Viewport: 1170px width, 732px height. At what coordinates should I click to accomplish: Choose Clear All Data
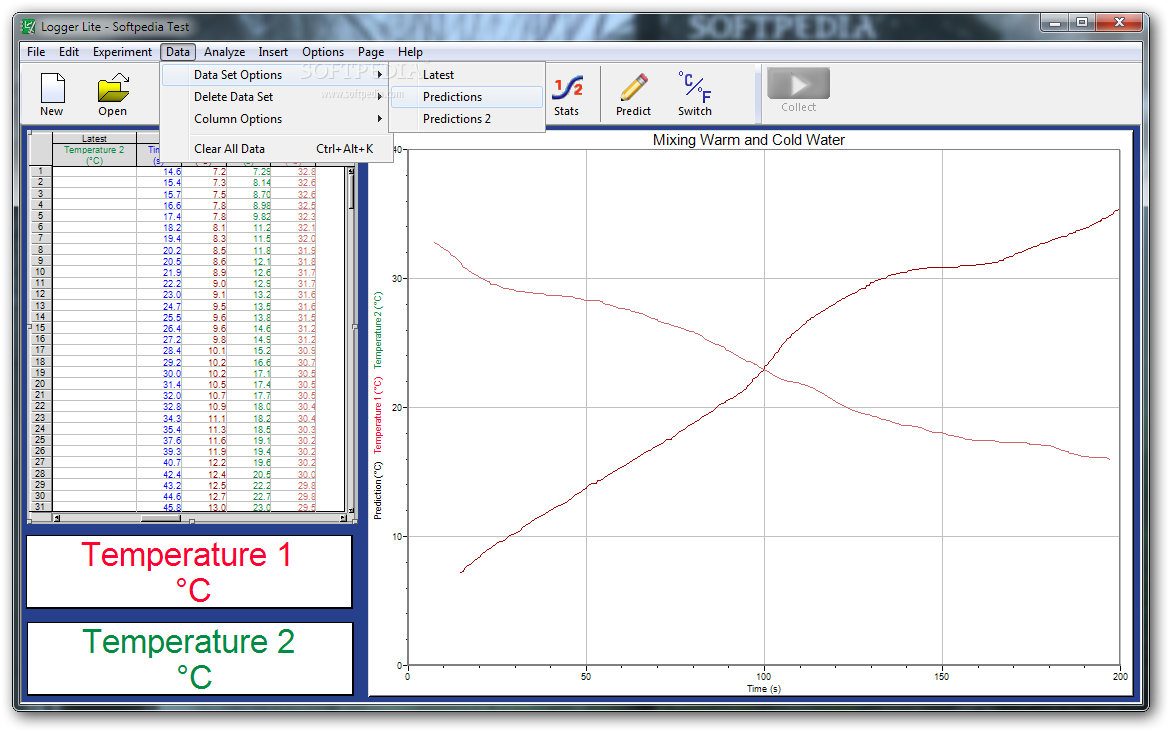276,148
